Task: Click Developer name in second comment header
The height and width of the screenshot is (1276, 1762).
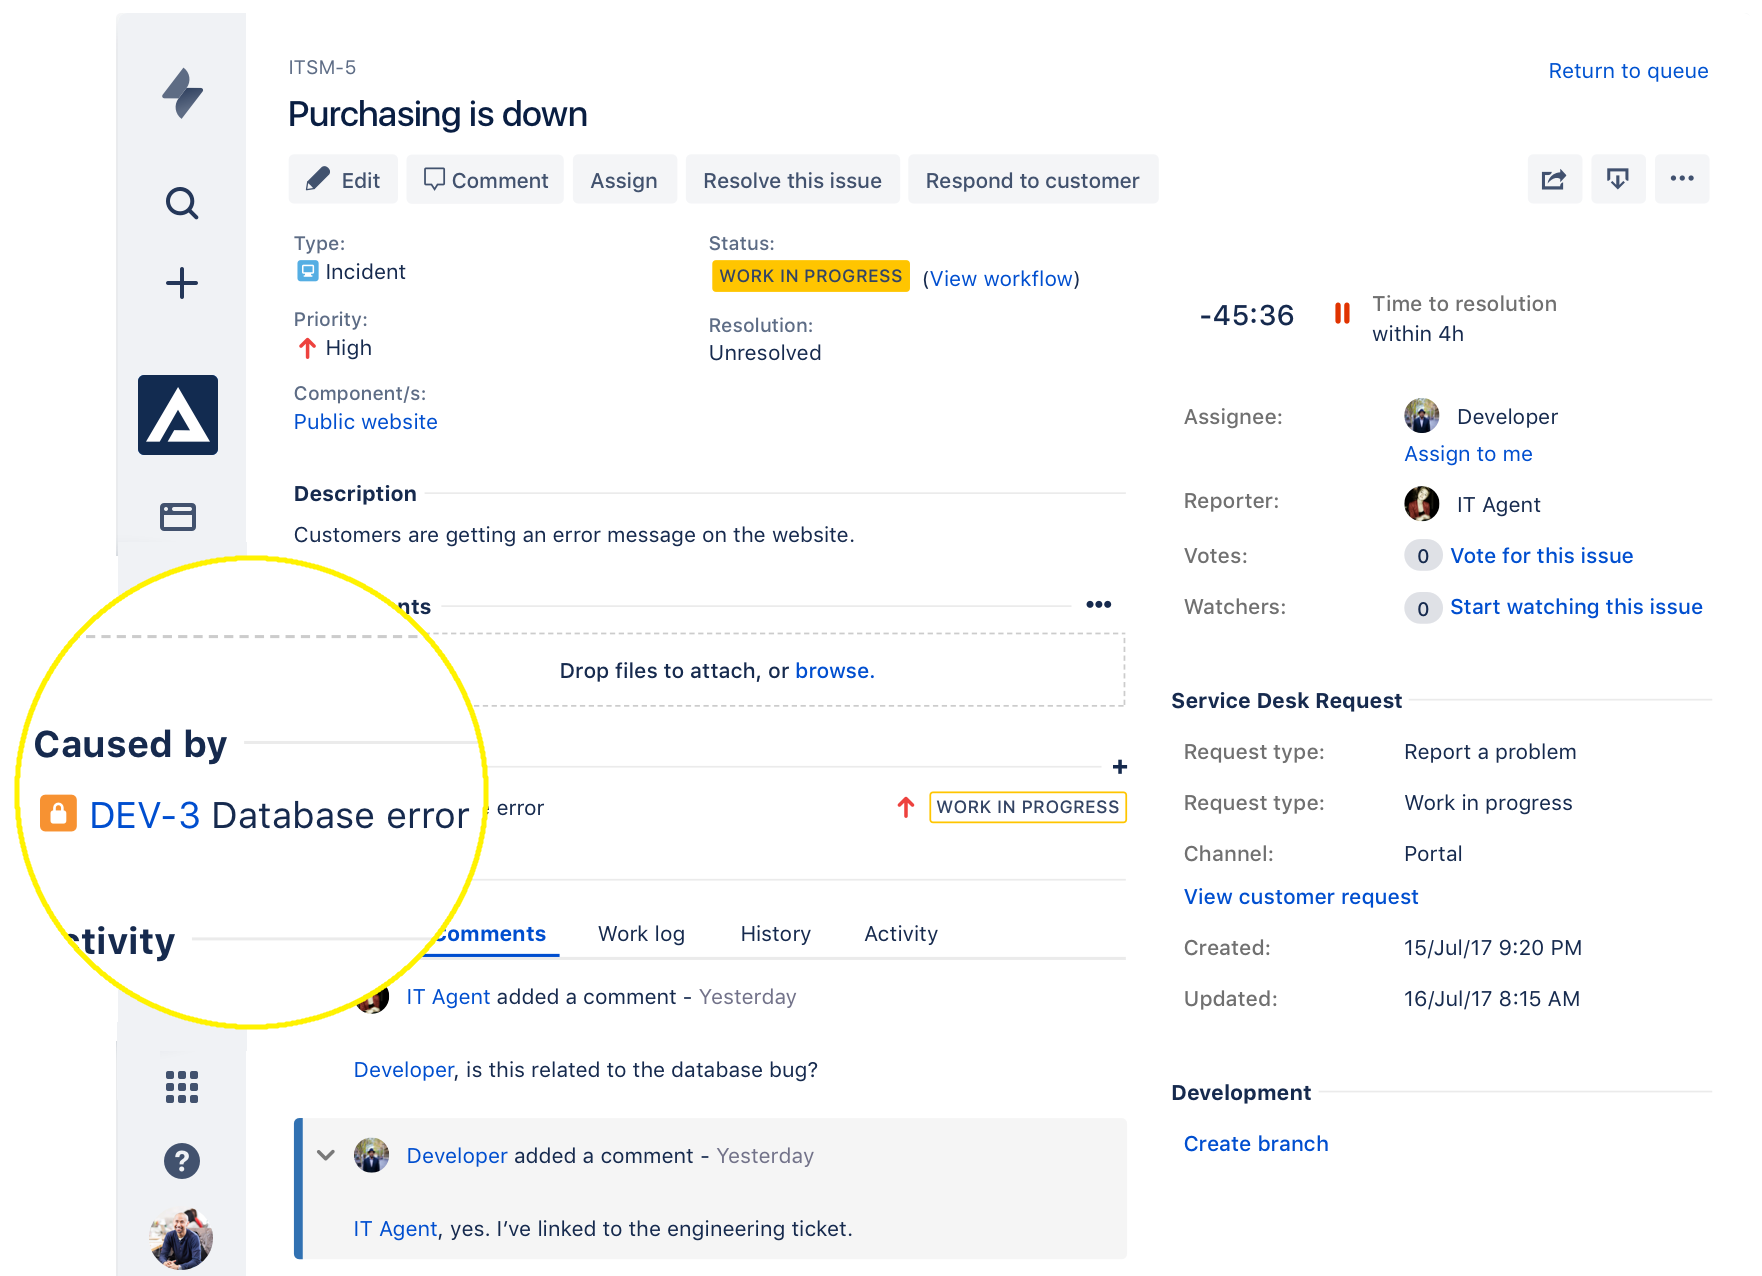Action: (457, 1156)
